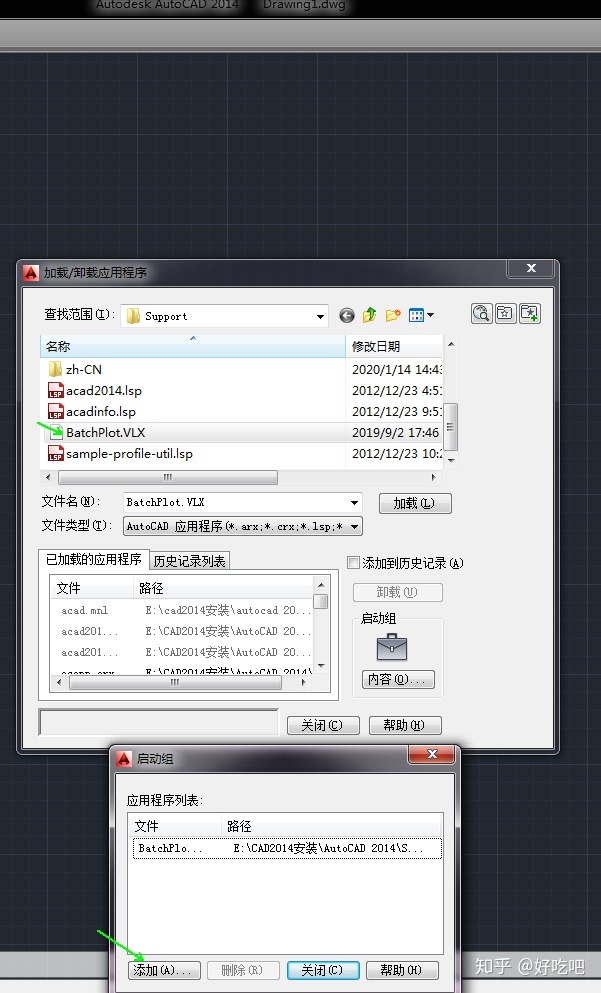Click 文件 column header in loaded applications
Screen dimensions: 601x993
coord(92,588)
